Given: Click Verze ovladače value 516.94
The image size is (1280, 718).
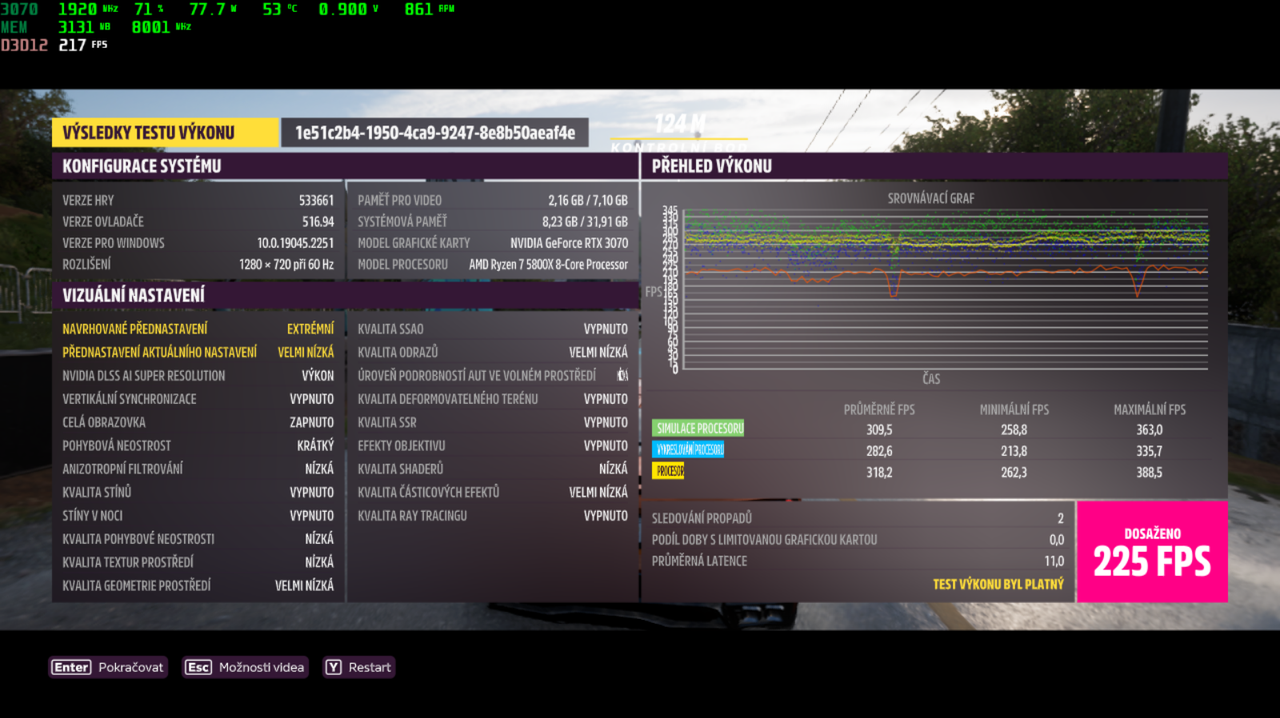Looking at the screenshot, I should (318, 222).
